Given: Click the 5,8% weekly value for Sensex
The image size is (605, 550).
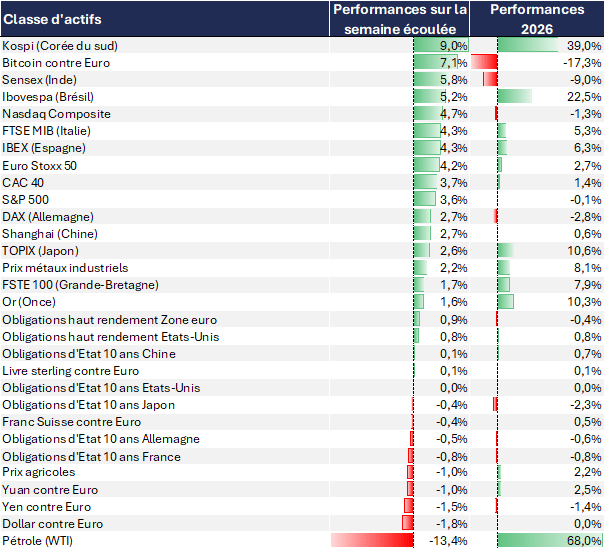Looking at the screenshot, I should [453, 80].
